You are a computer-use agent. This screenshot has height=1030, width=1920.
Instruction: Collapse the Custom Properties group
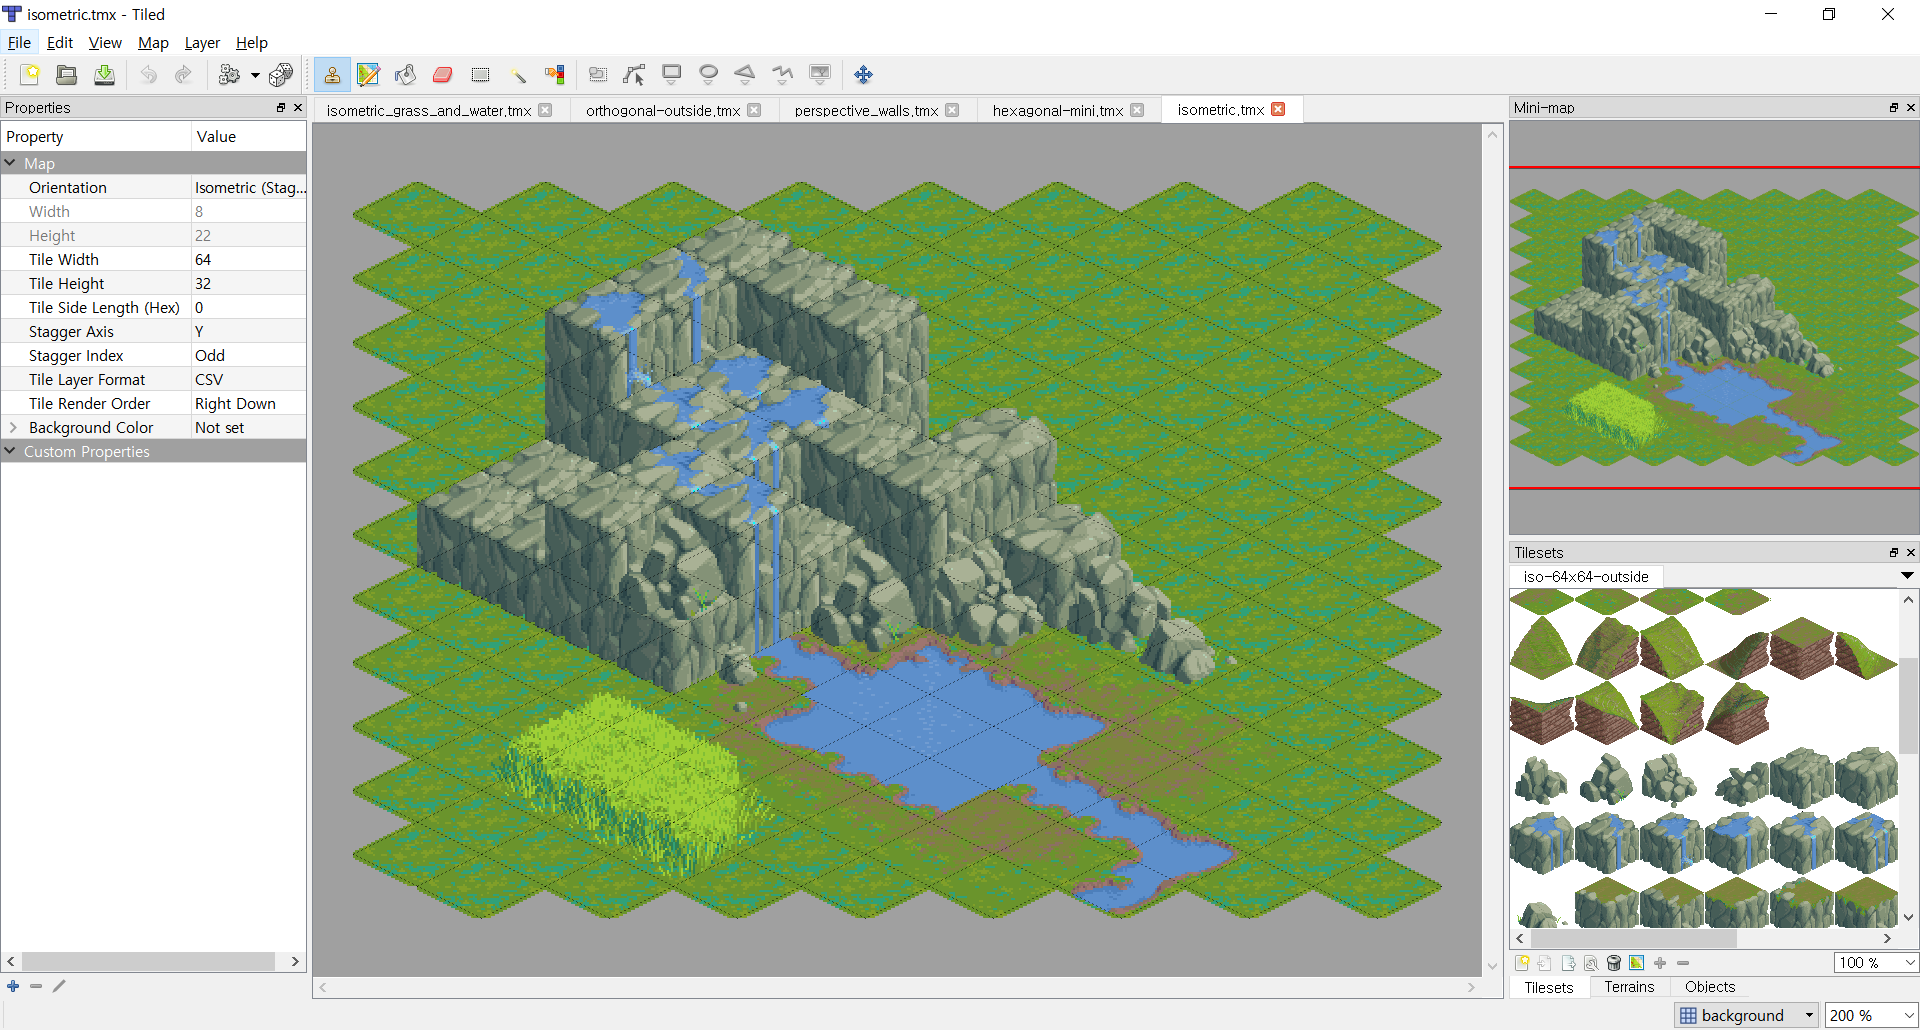pos(10,451)
